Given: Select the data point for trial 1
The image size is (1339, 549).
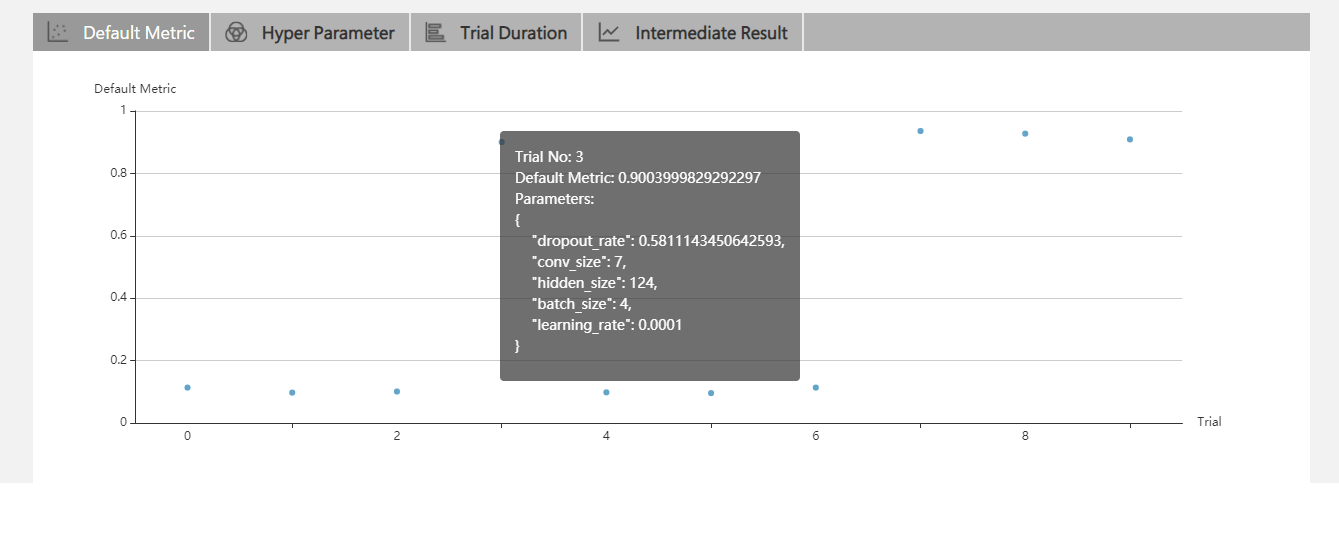Looking at the screenshot, I should point(292,392).
